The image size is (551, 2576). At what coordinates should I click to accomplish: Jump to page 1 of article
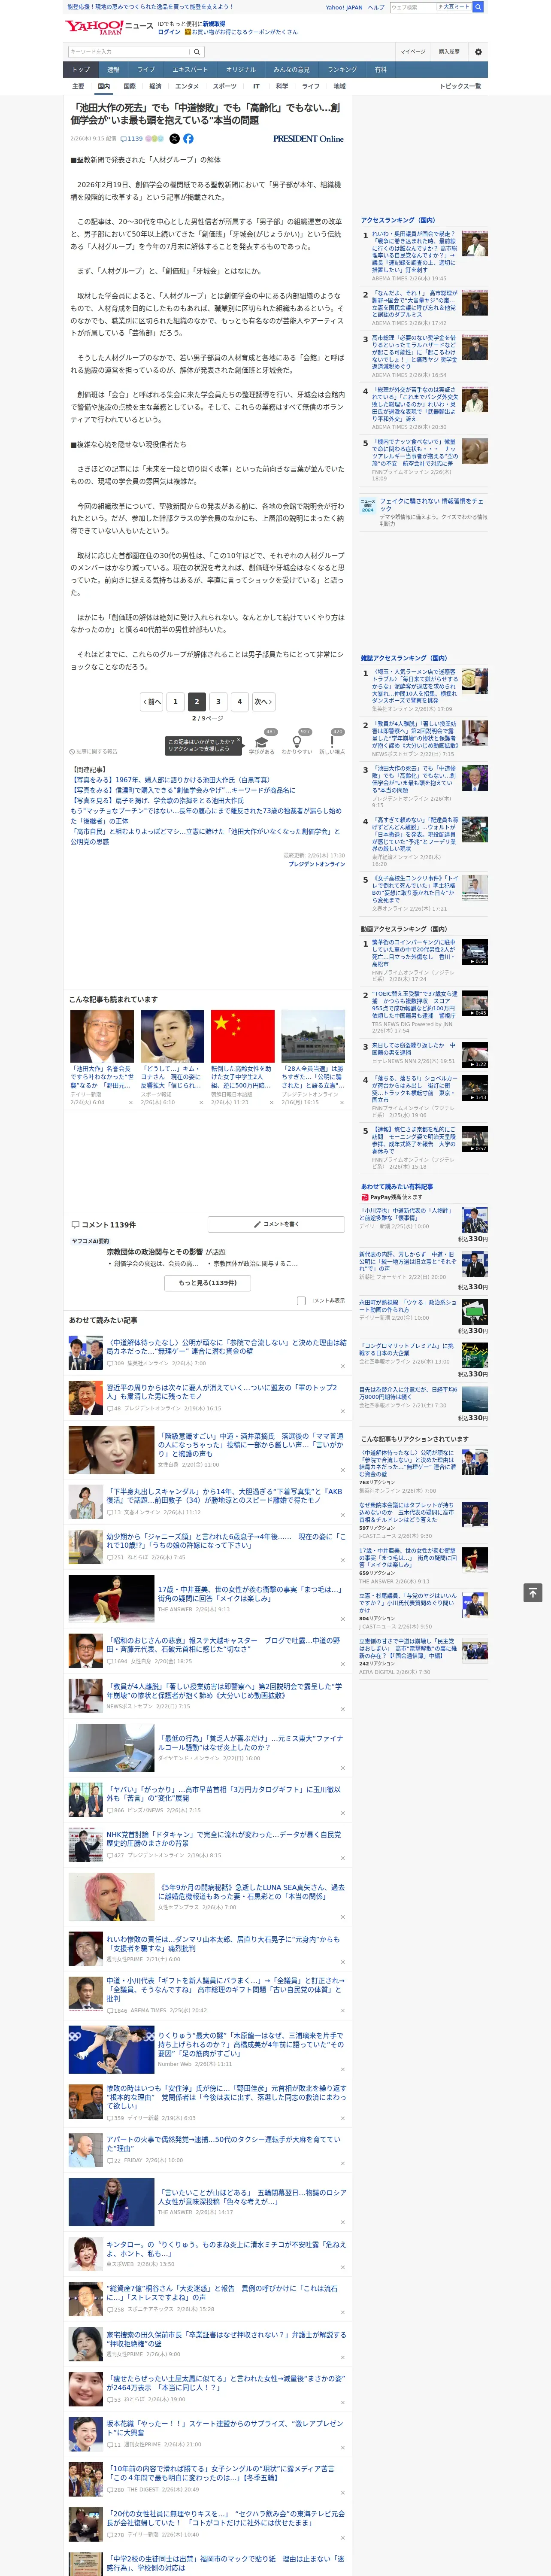[x=175, y=702]
